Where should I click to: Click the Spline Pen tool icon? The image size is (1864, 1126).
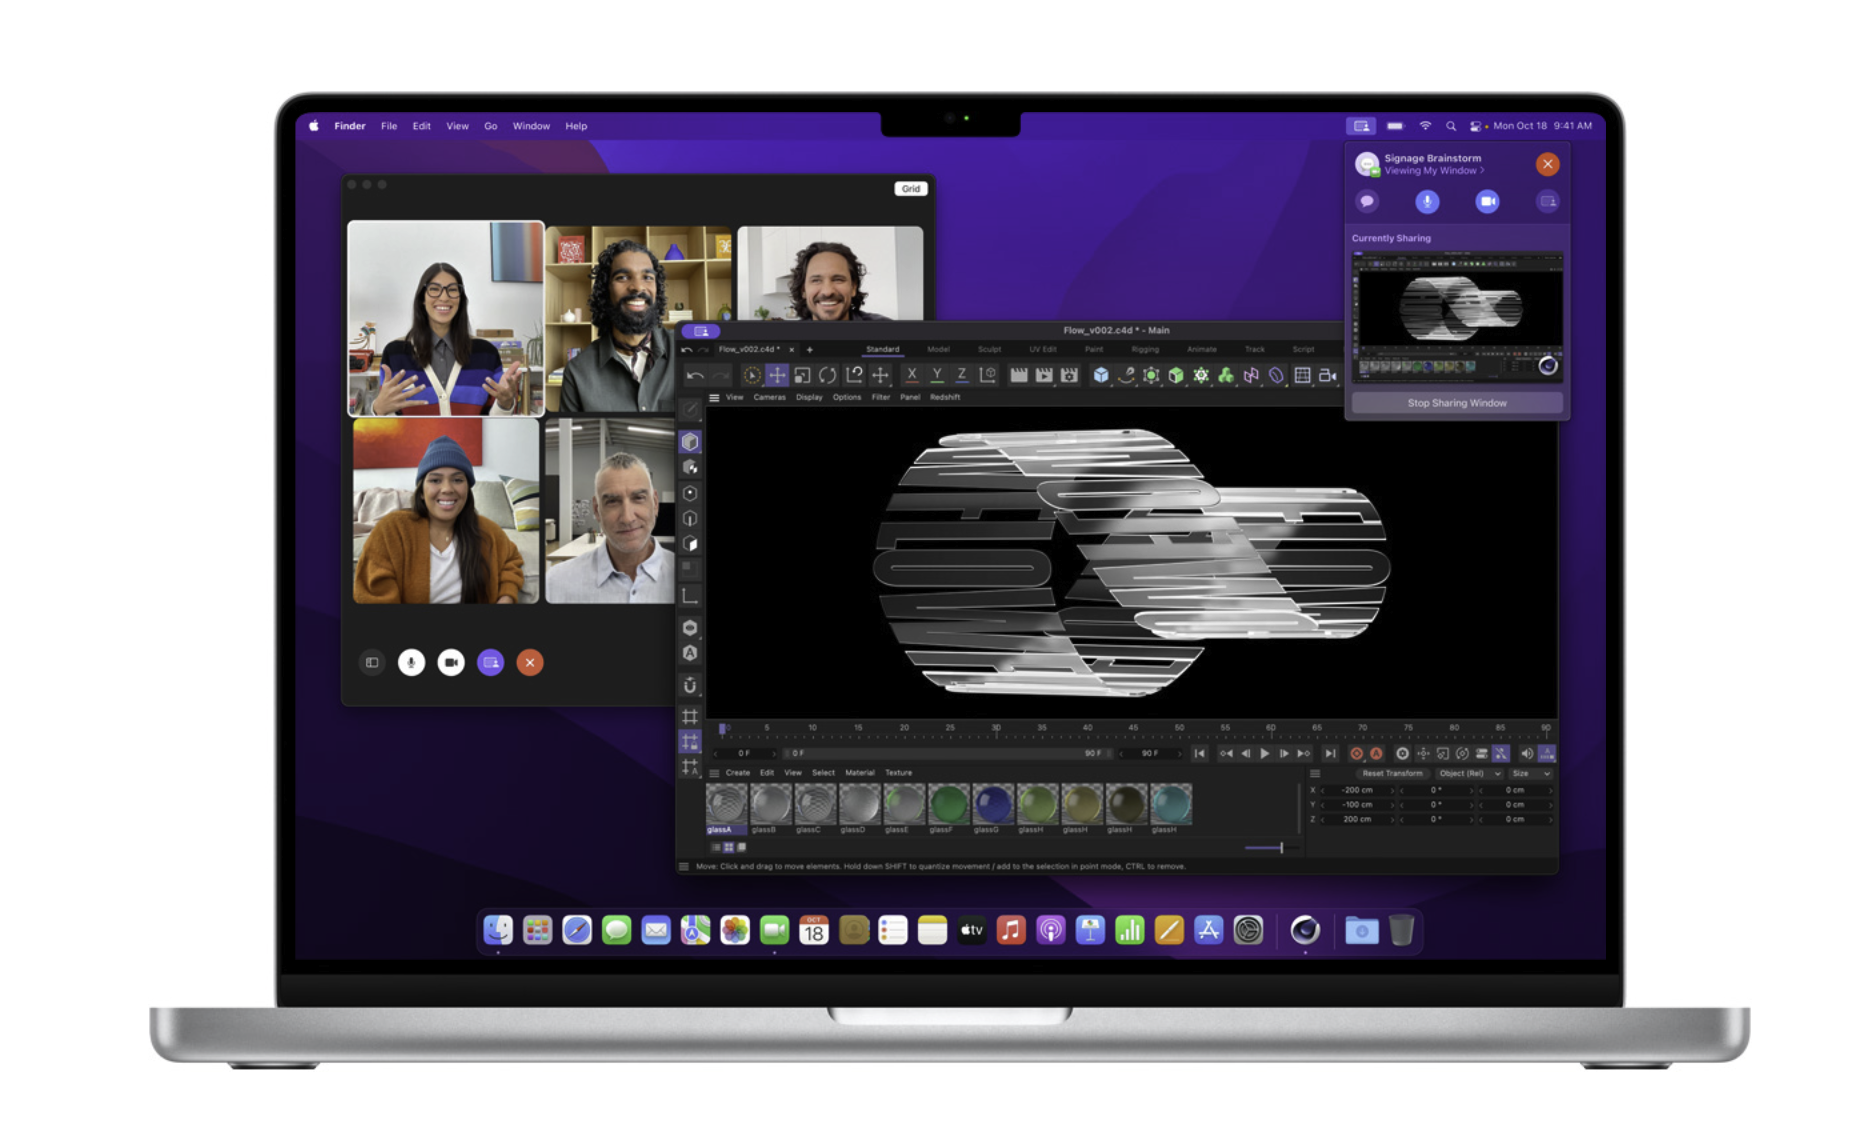1126,375
